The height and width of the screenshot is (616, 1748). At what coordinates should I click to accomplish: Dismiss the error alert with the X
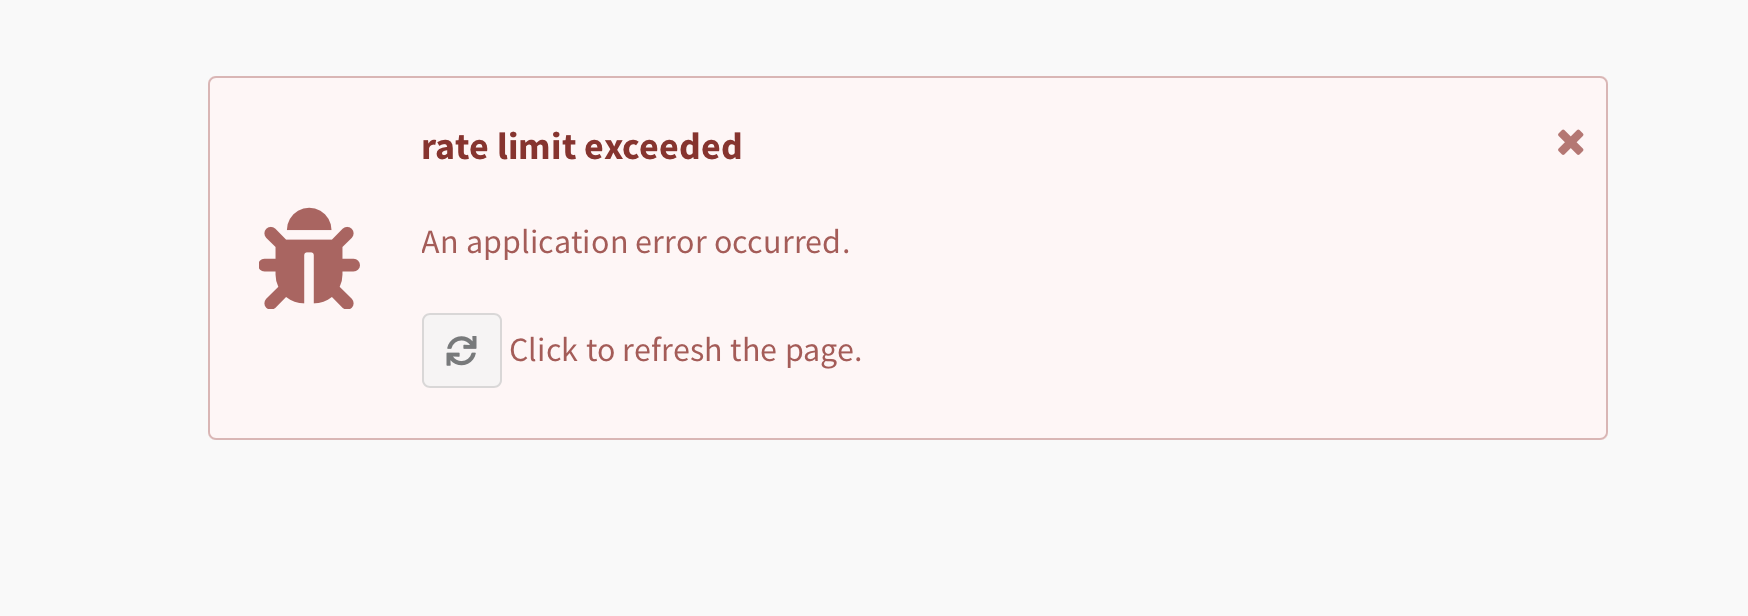pyautogui.click(x=1570, y=143)
